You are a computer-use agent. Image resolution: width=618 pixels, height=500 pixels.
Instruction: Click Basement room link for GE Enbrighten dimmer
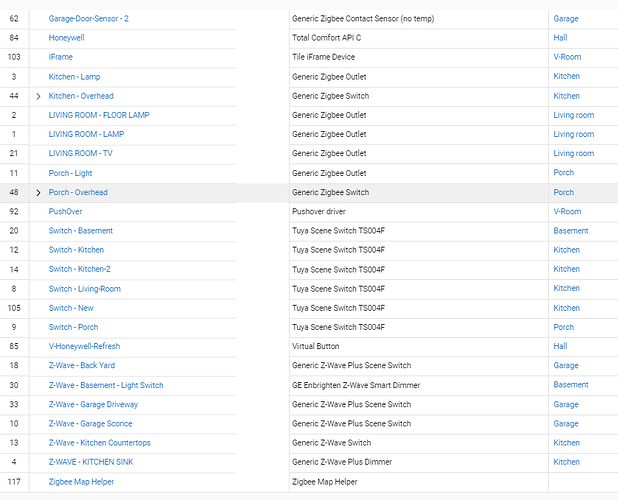tap(571, 385)
